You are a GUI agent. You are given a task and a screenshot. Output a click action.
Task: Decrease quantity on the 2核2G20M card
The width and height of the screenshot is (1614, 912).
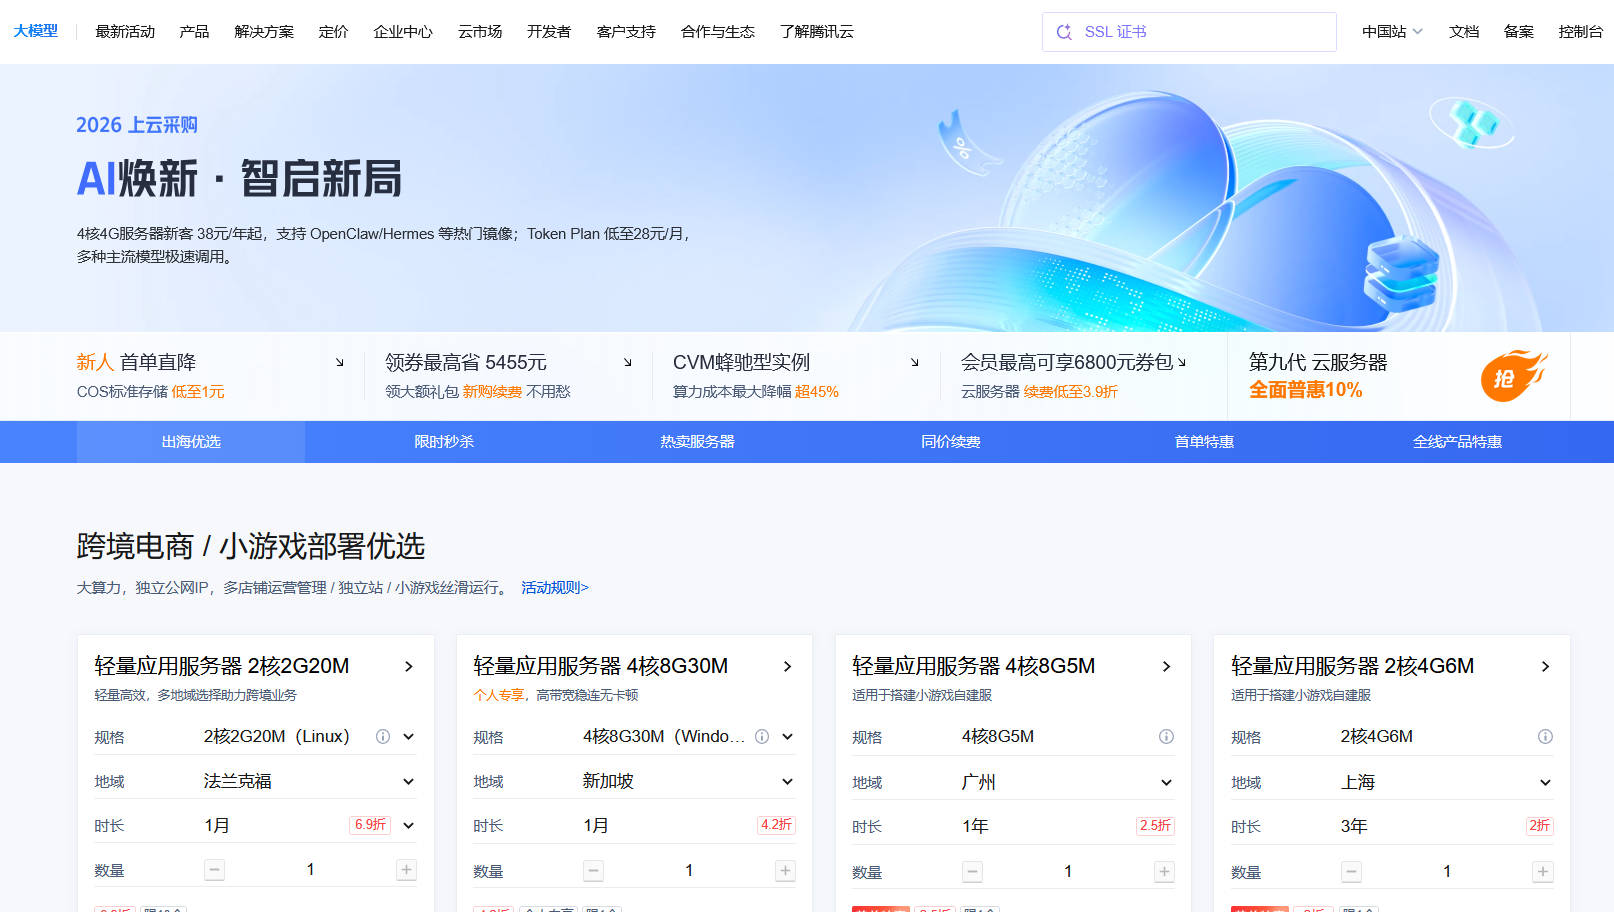coord(215,870)
